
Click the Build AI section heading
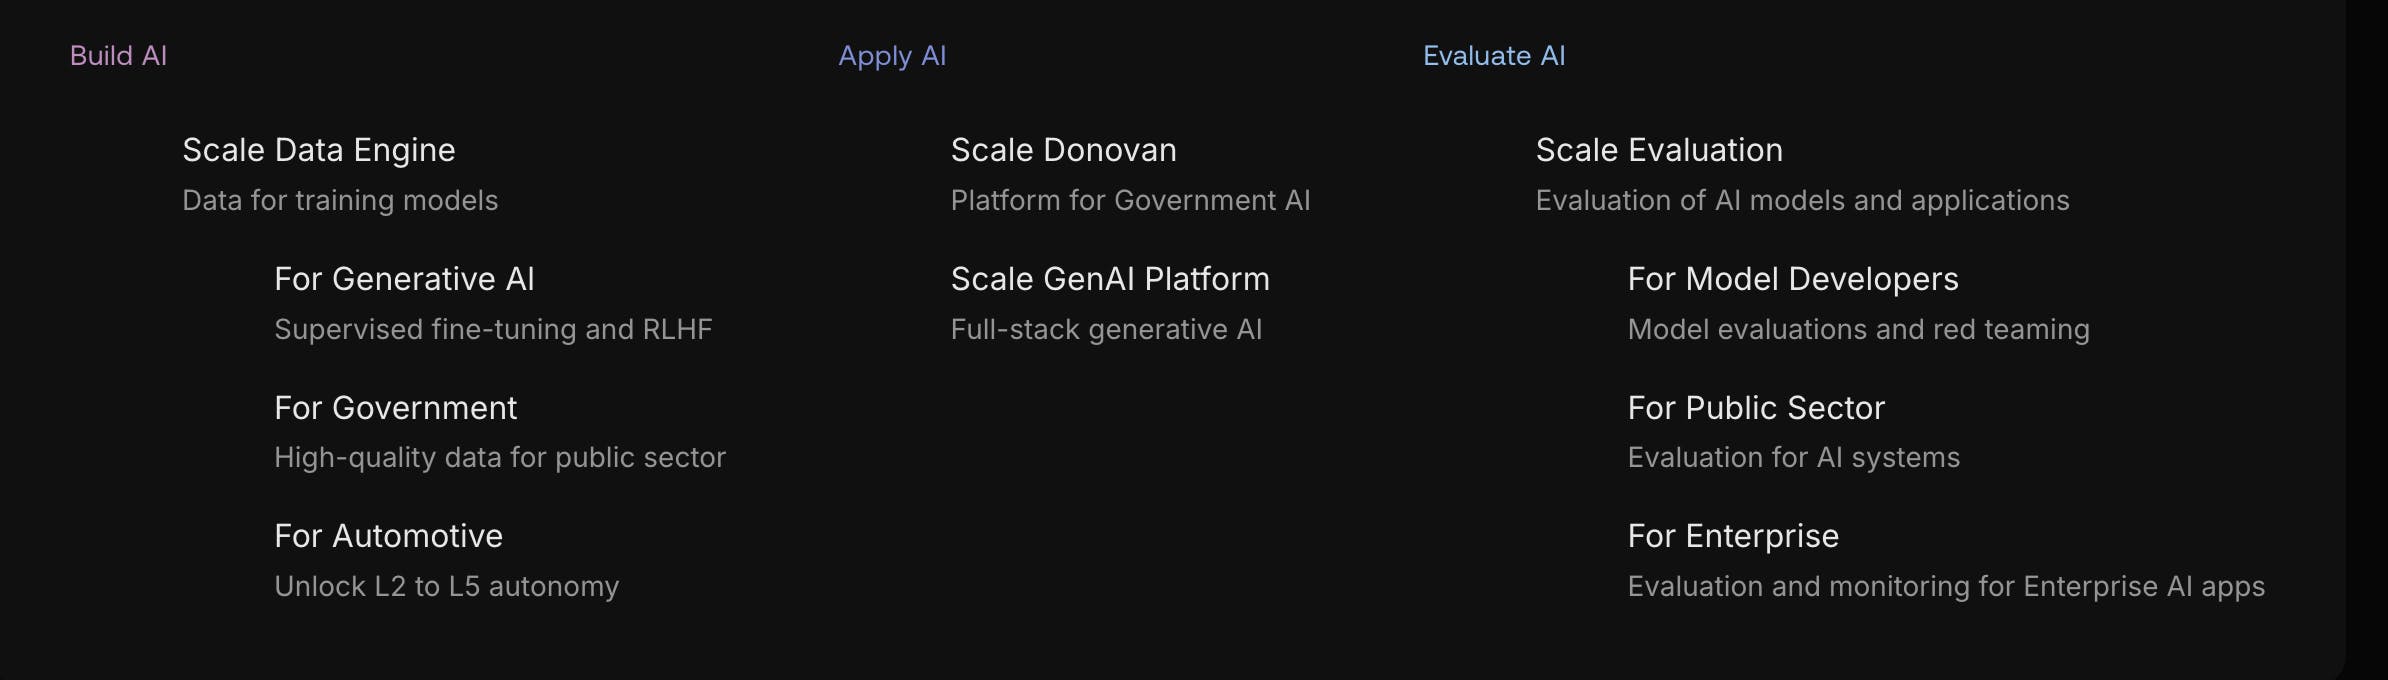click(118, 56)
